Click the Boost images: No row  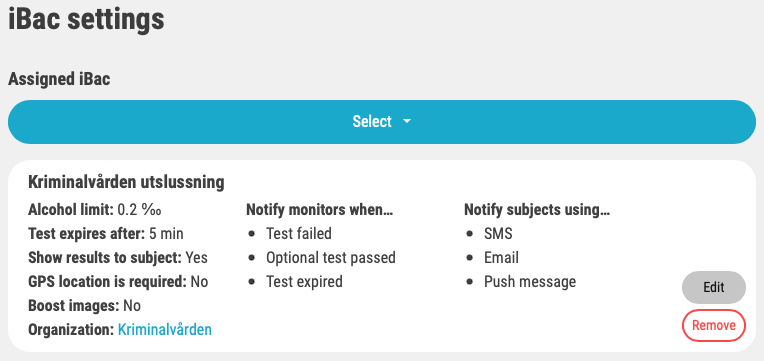tap(84, 306)
